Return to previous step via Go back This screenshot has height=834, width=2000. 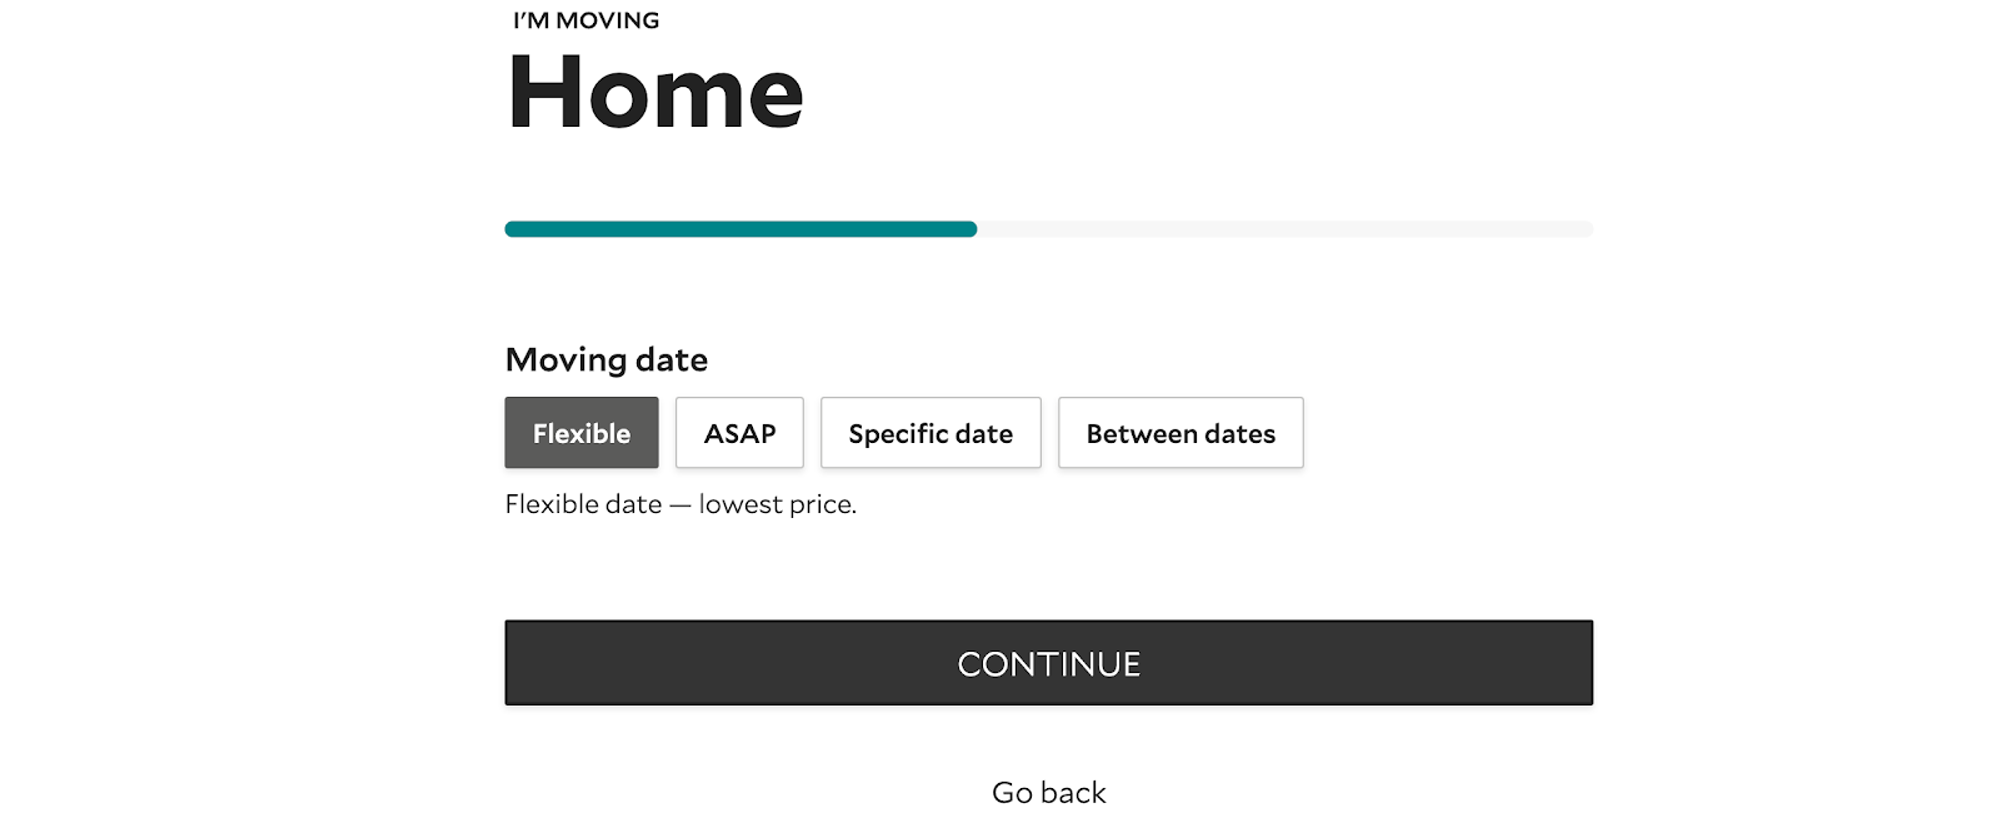pyautogui.click(x=1048, y=792)
